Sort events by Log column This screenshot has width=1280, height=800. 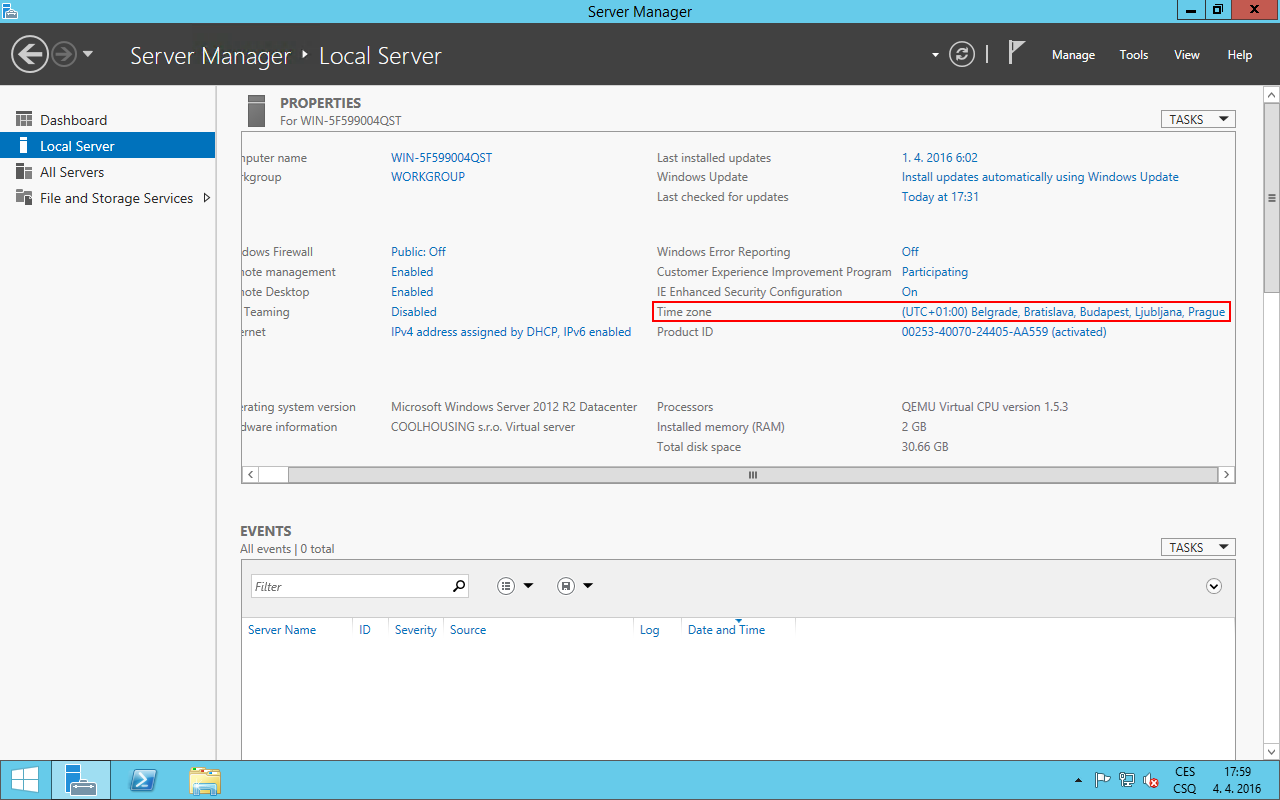pos(650,630)
